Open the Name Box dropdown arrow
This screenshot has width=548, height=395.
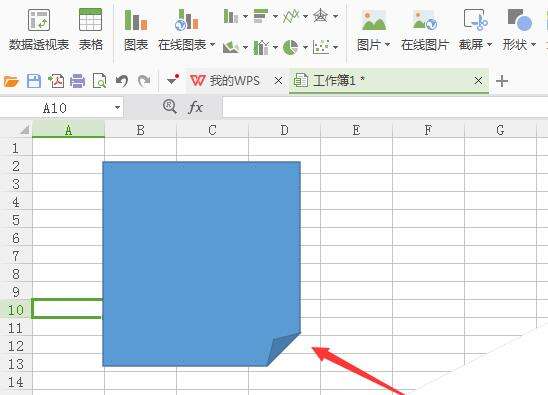click(x=117, y=108)
